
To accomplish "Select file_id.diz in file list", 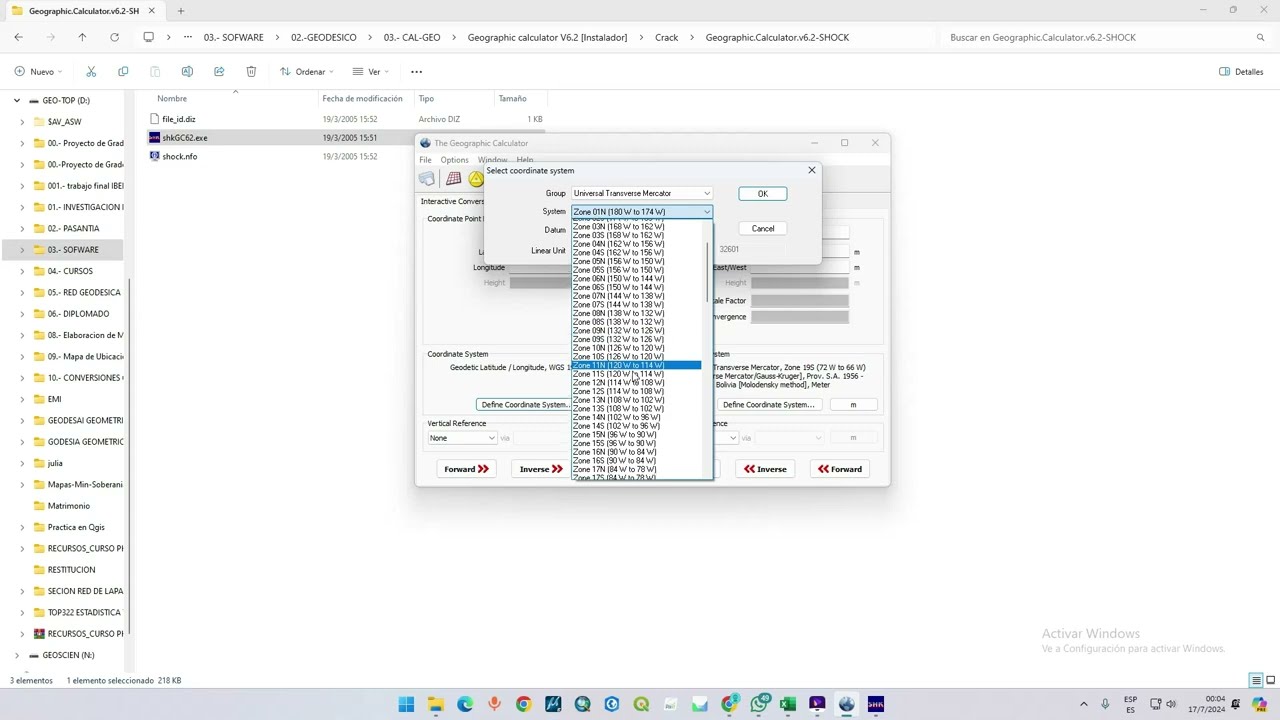I will (179, 119).
